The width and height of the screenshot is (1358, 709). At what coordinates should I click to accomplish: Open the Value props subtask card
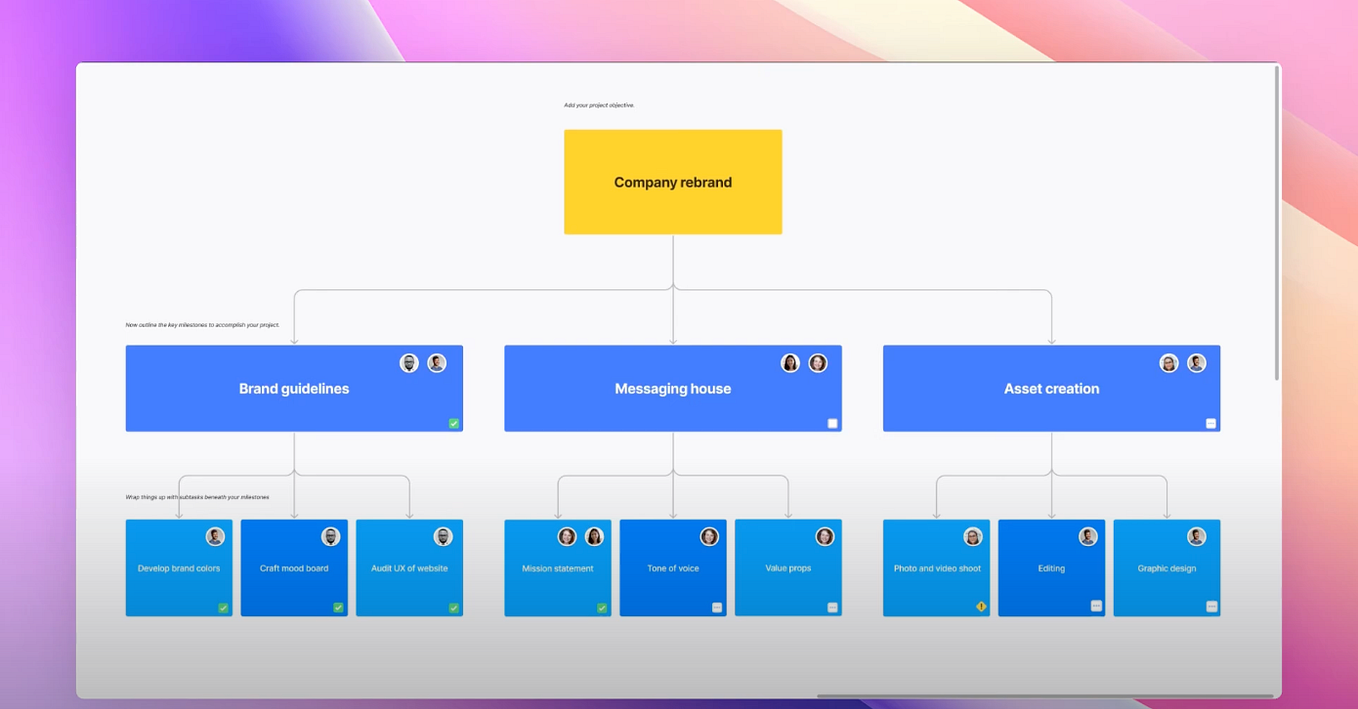(x=788, y=568)
